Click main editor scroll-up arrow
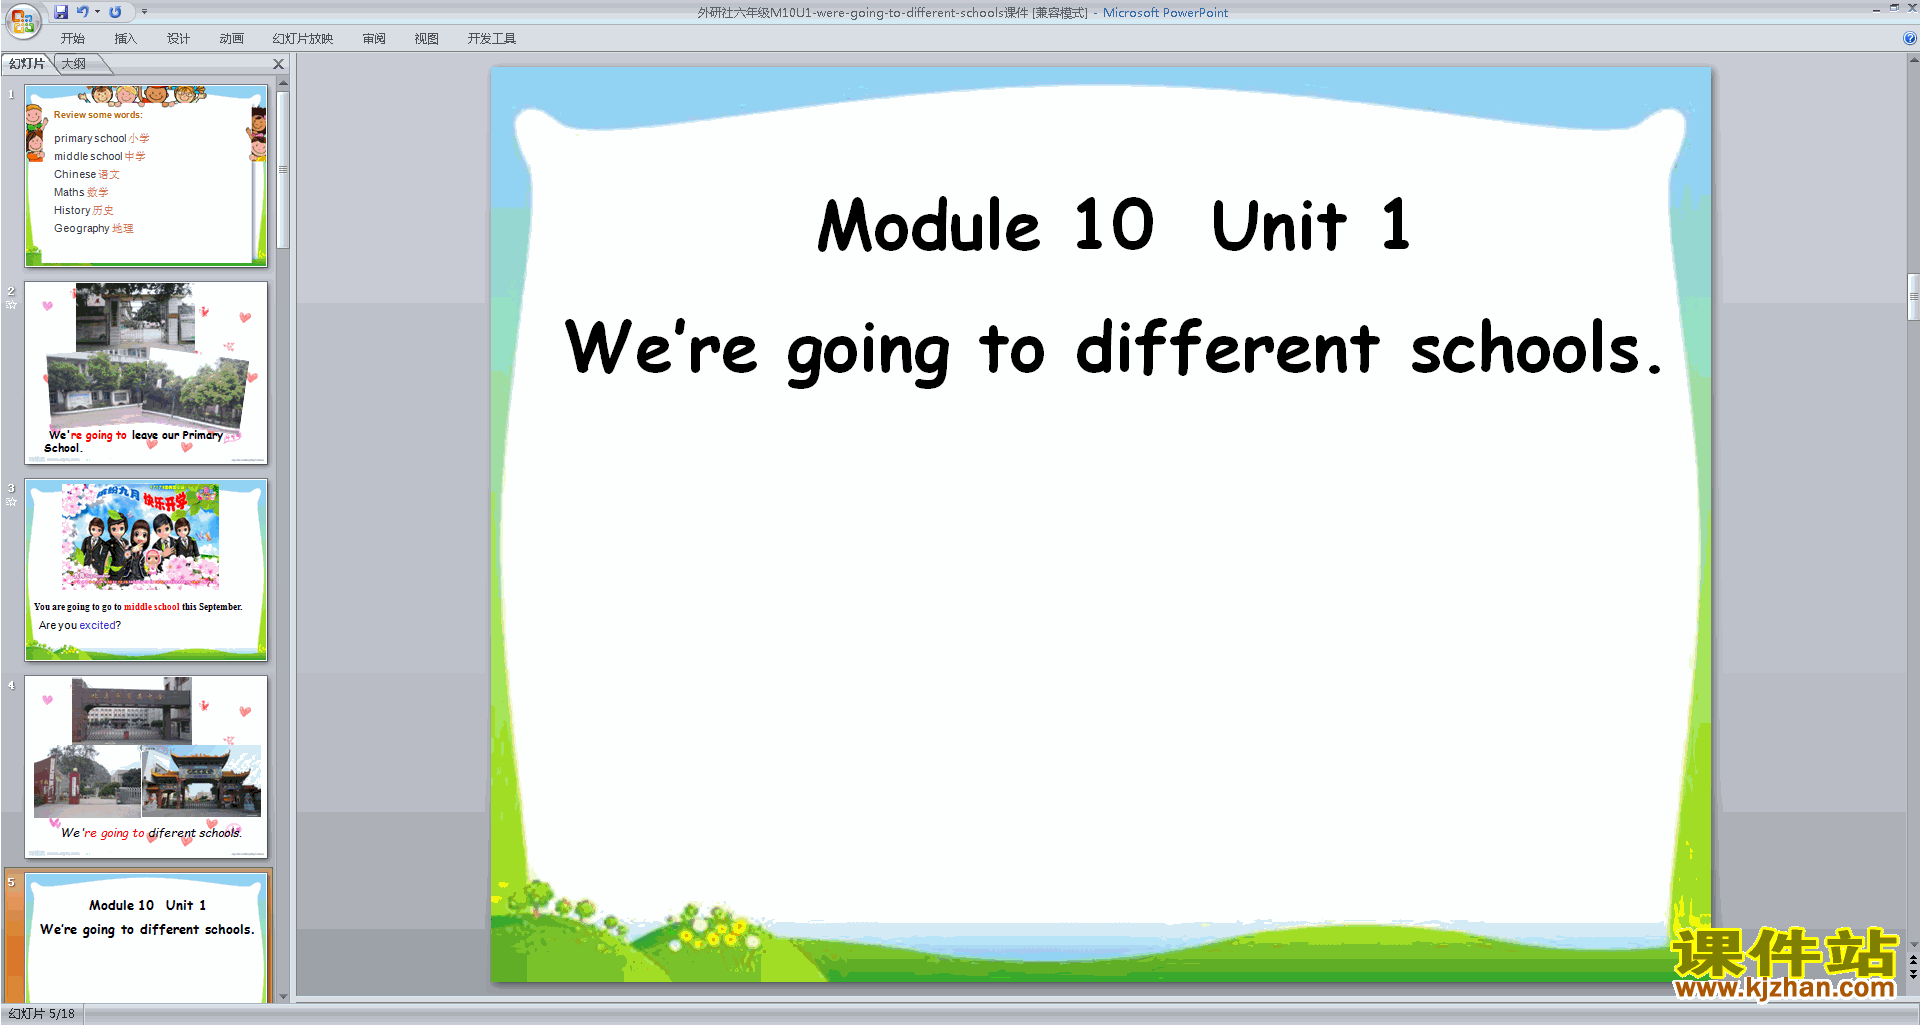The width and height of the screenshot is (1920, 1025). pyautogui.click(x=1913, y=60)
